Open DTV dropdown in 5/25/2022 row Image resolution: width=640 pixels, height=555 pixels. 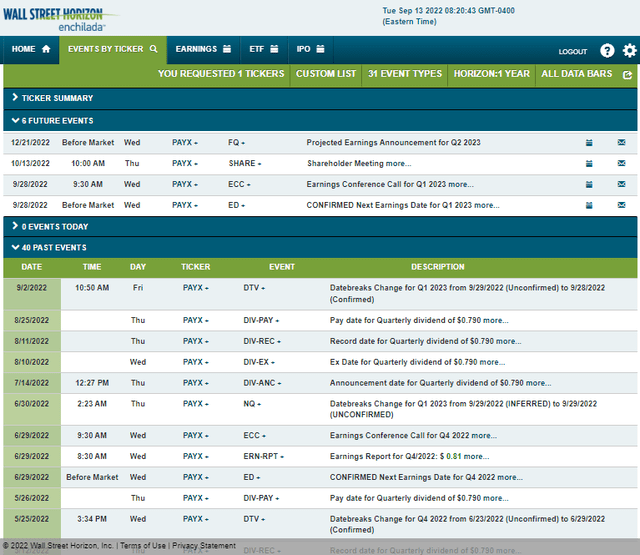(x=254, y=519)
